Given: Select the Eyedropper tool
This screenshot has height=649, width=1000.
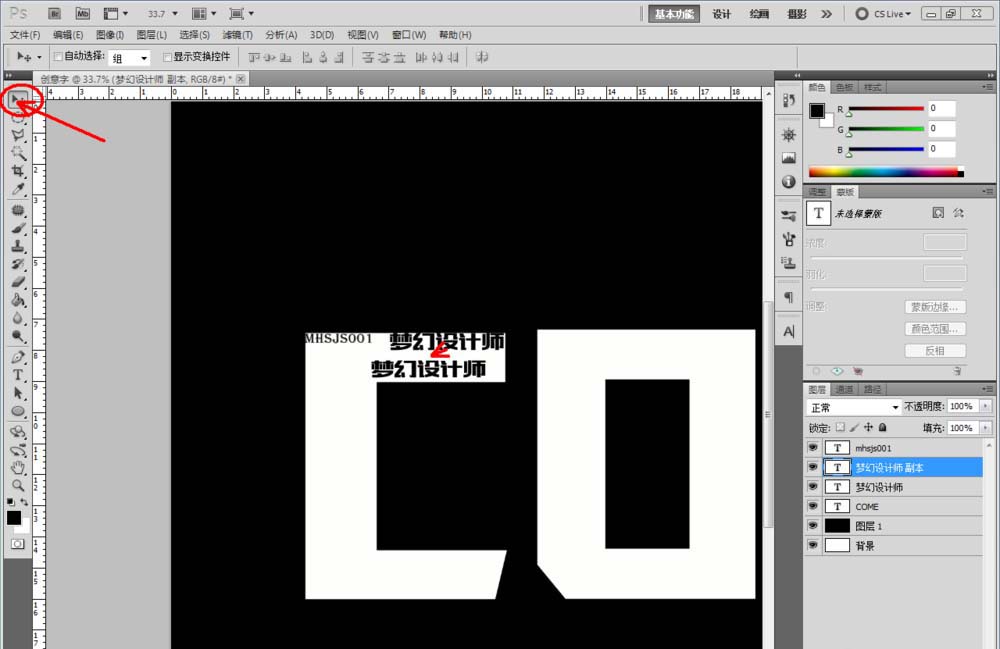Looking at the screenshot, I should point(18,189).
